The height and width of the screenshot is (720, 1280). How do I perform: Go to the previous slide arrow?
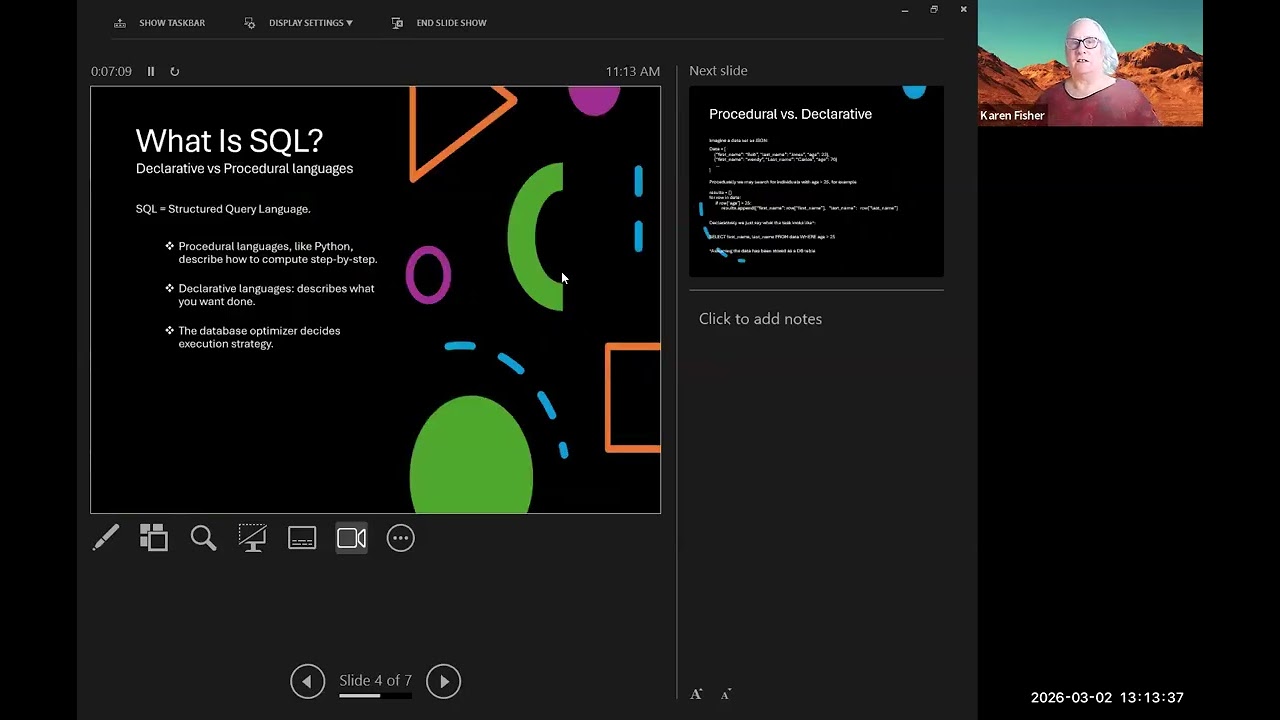307,681
